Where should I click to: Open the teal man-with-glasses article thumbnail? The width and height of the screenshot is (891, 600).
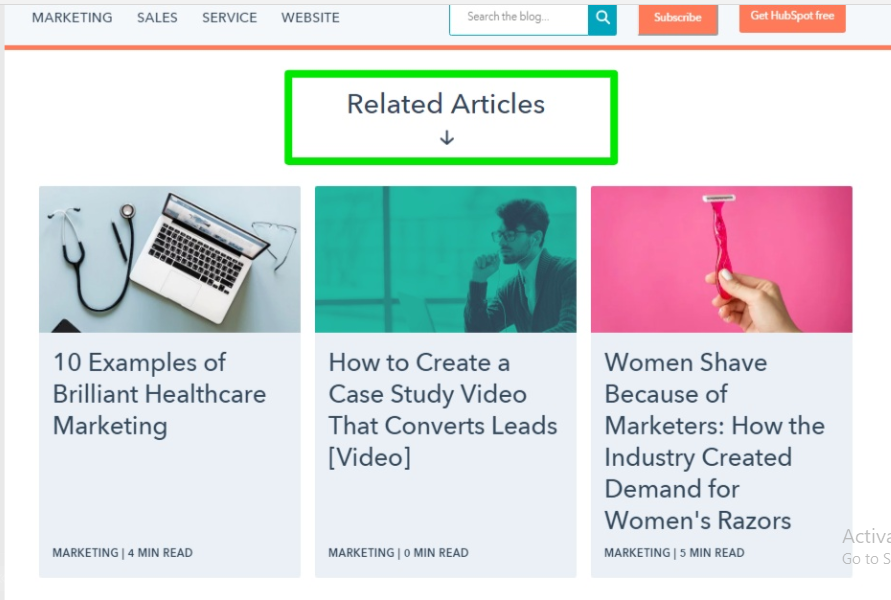pos(446,259)
